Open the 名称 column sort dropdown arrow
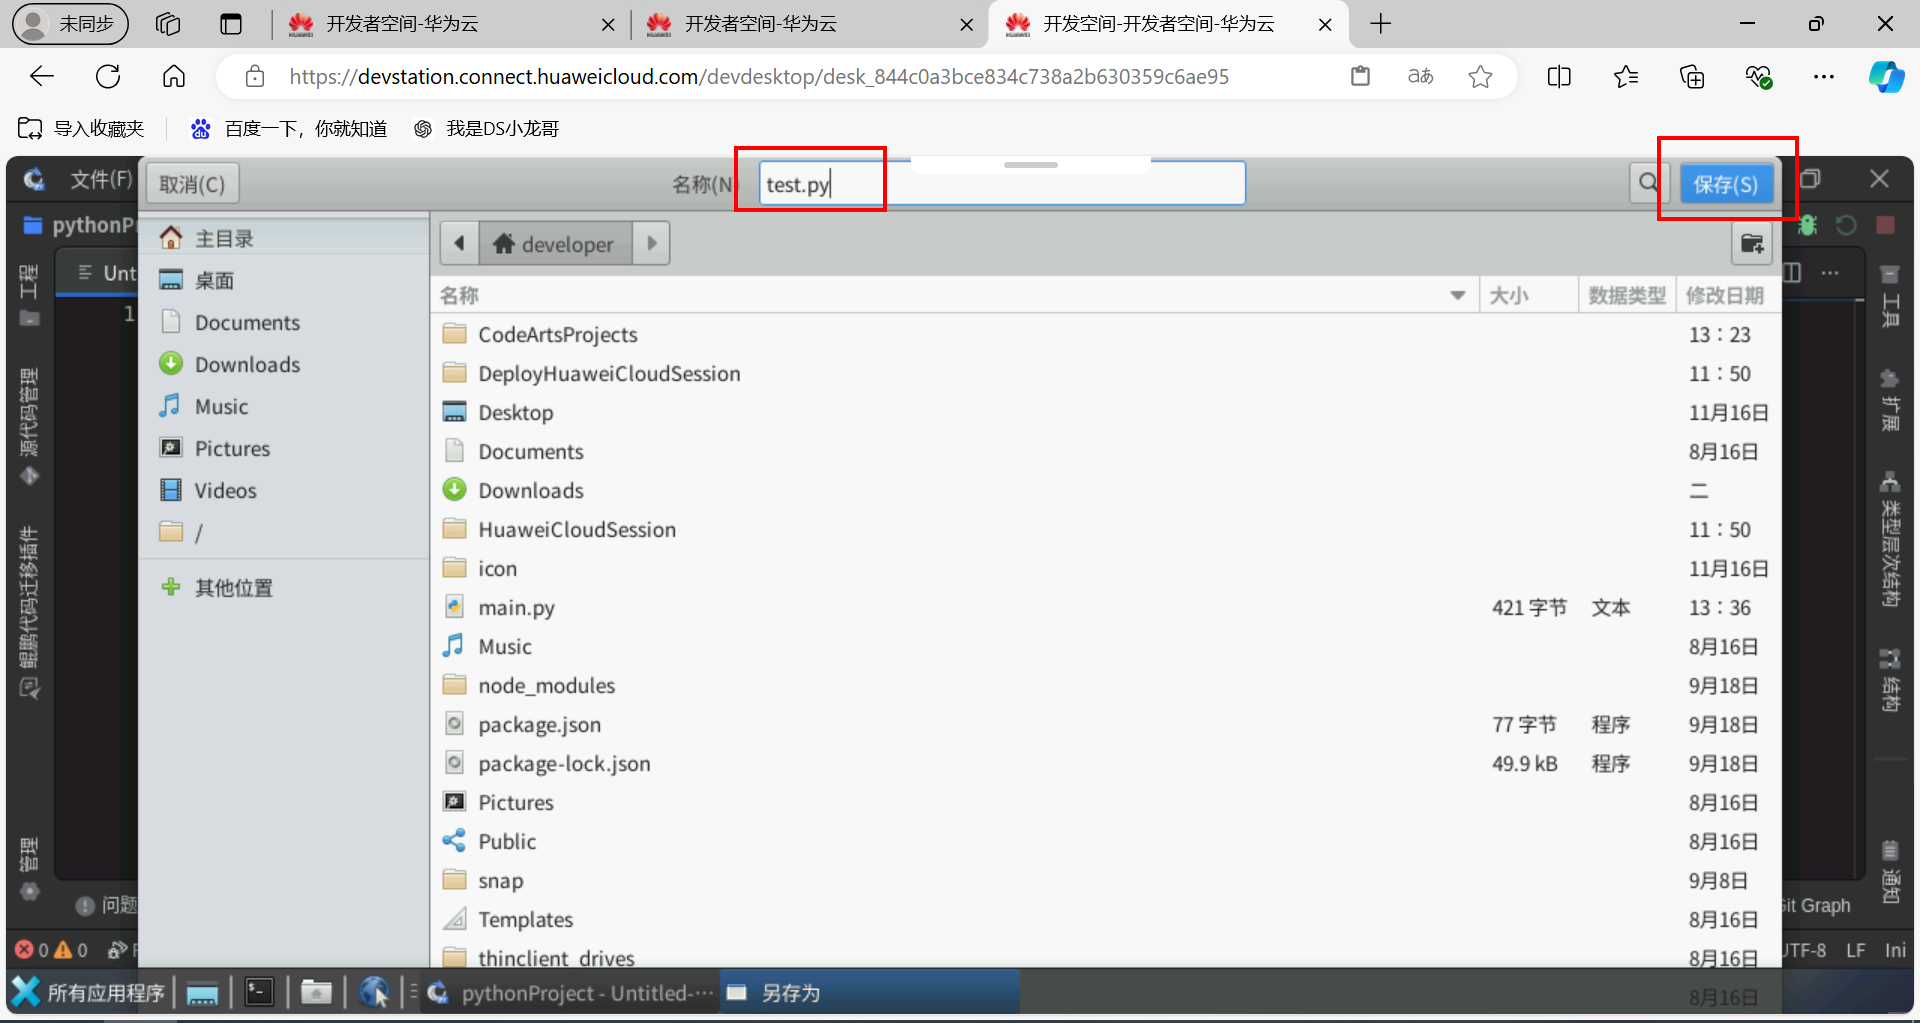This screenshot has height=1023, width=1920. 1458,294
